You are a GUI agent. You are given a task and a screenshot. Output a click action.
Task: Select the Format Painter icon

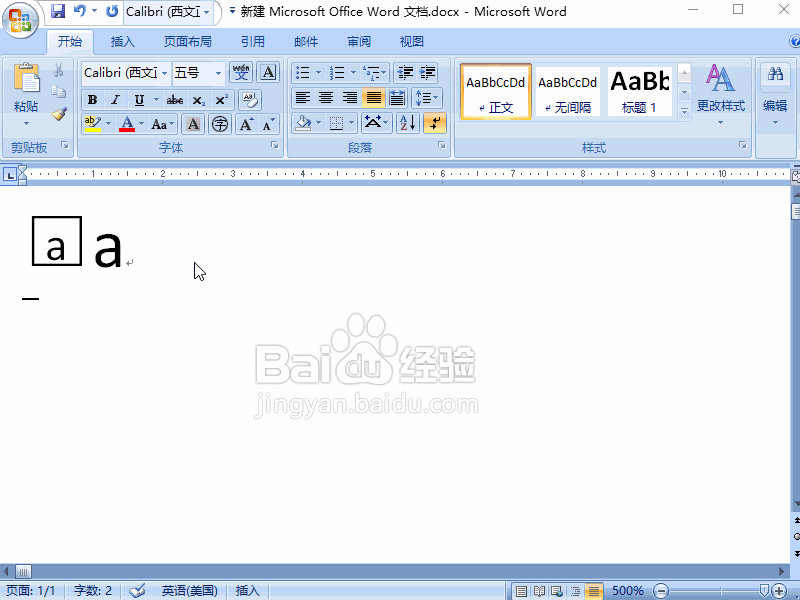point(57,113)
